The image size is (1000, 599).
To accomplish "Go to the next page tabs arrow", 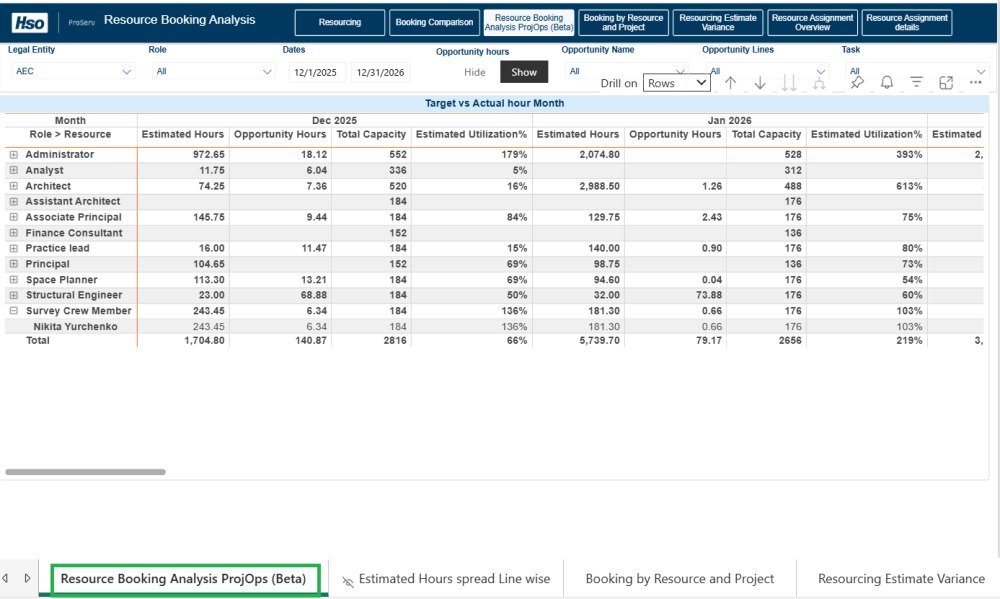I will point(27,578).
